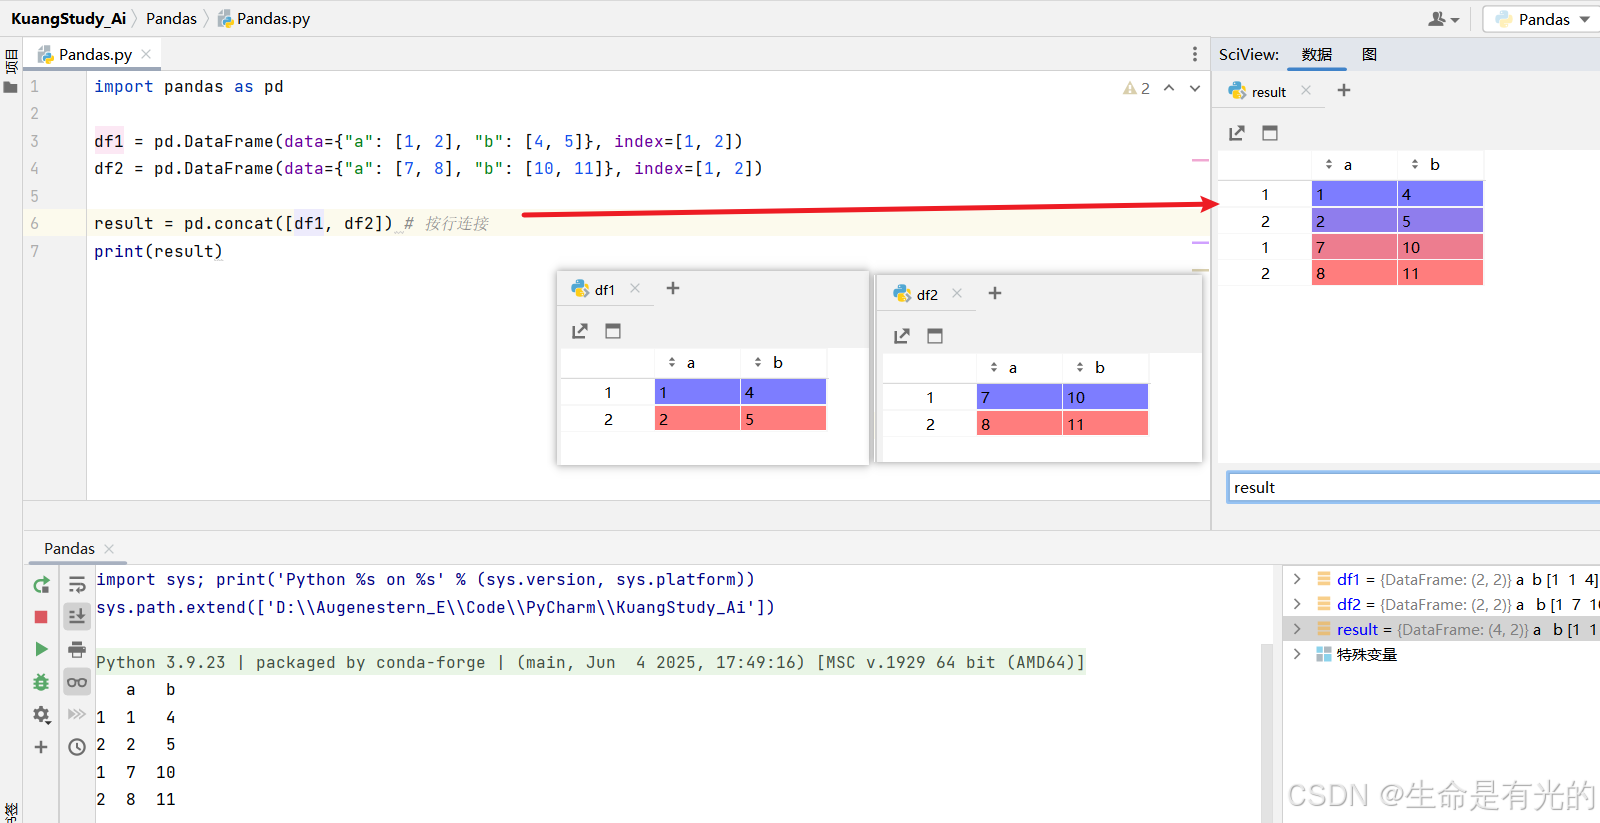Expand the result variable node
This screenshot has height=823, width=1600.
pos(1297,629)
